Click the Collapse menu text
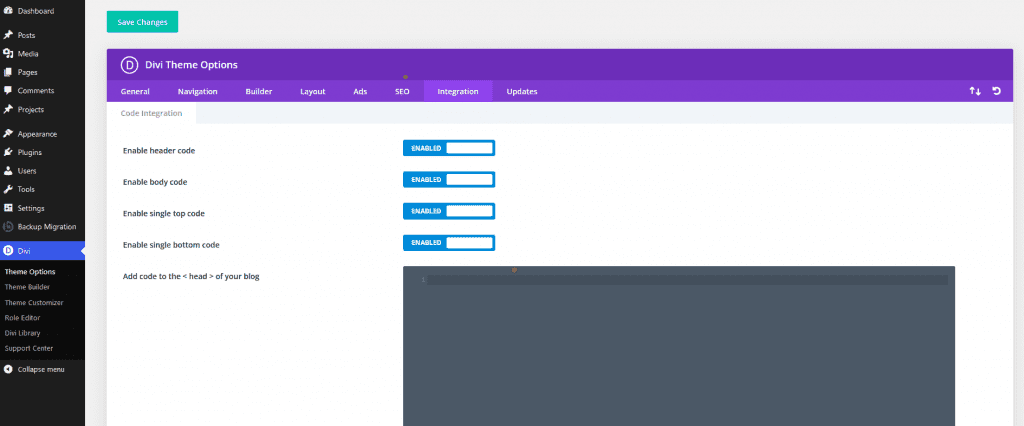Viewport: 1024px width, 426px height. tap(40, 369)
